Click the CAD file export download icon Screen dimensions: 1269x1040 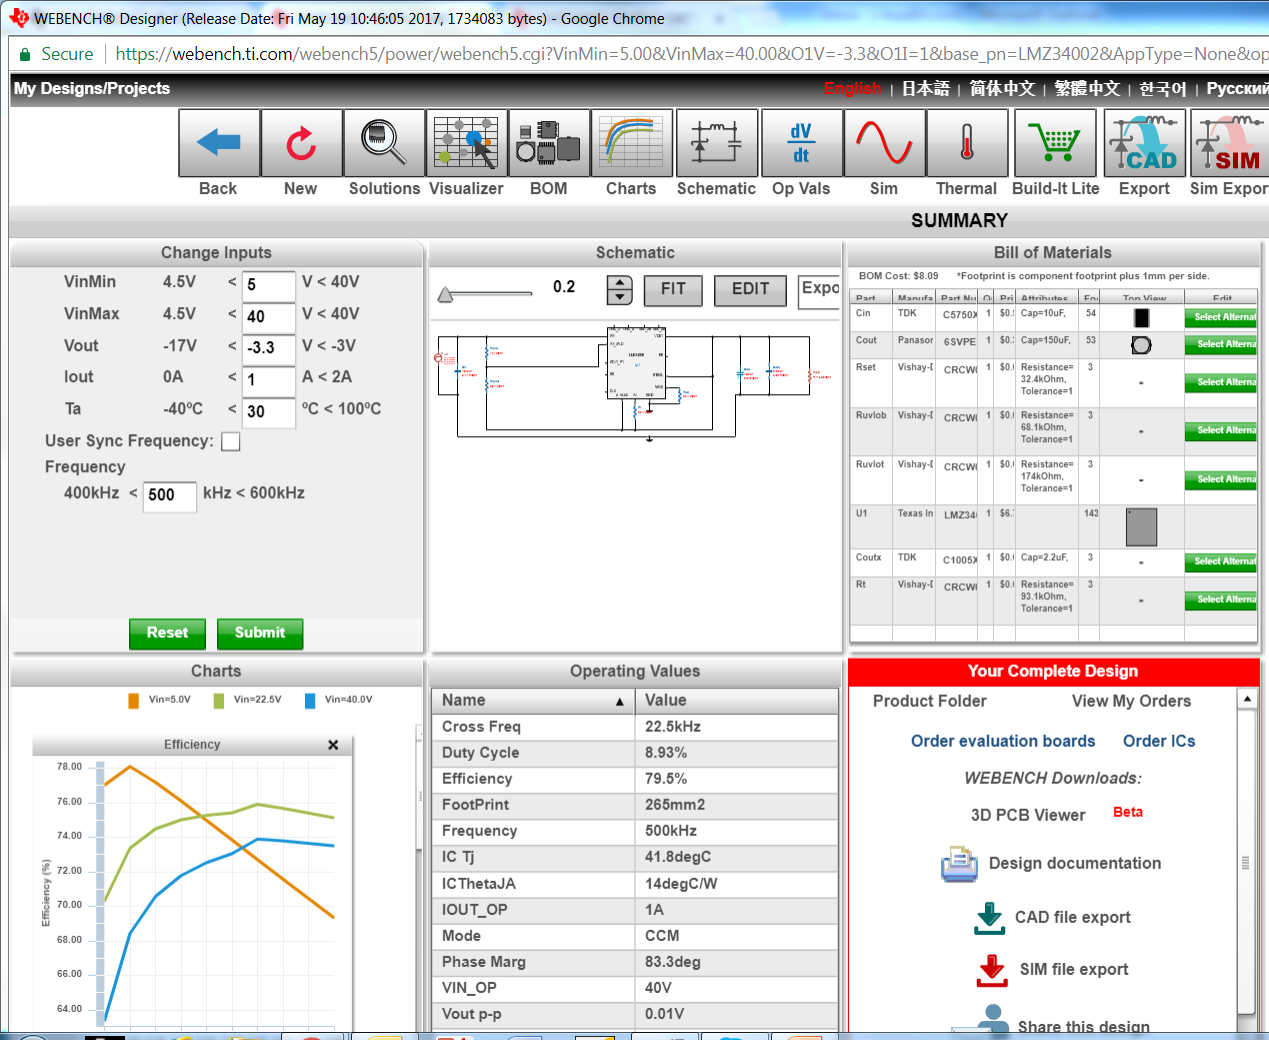pyautogui.click(x=989, y=918)
